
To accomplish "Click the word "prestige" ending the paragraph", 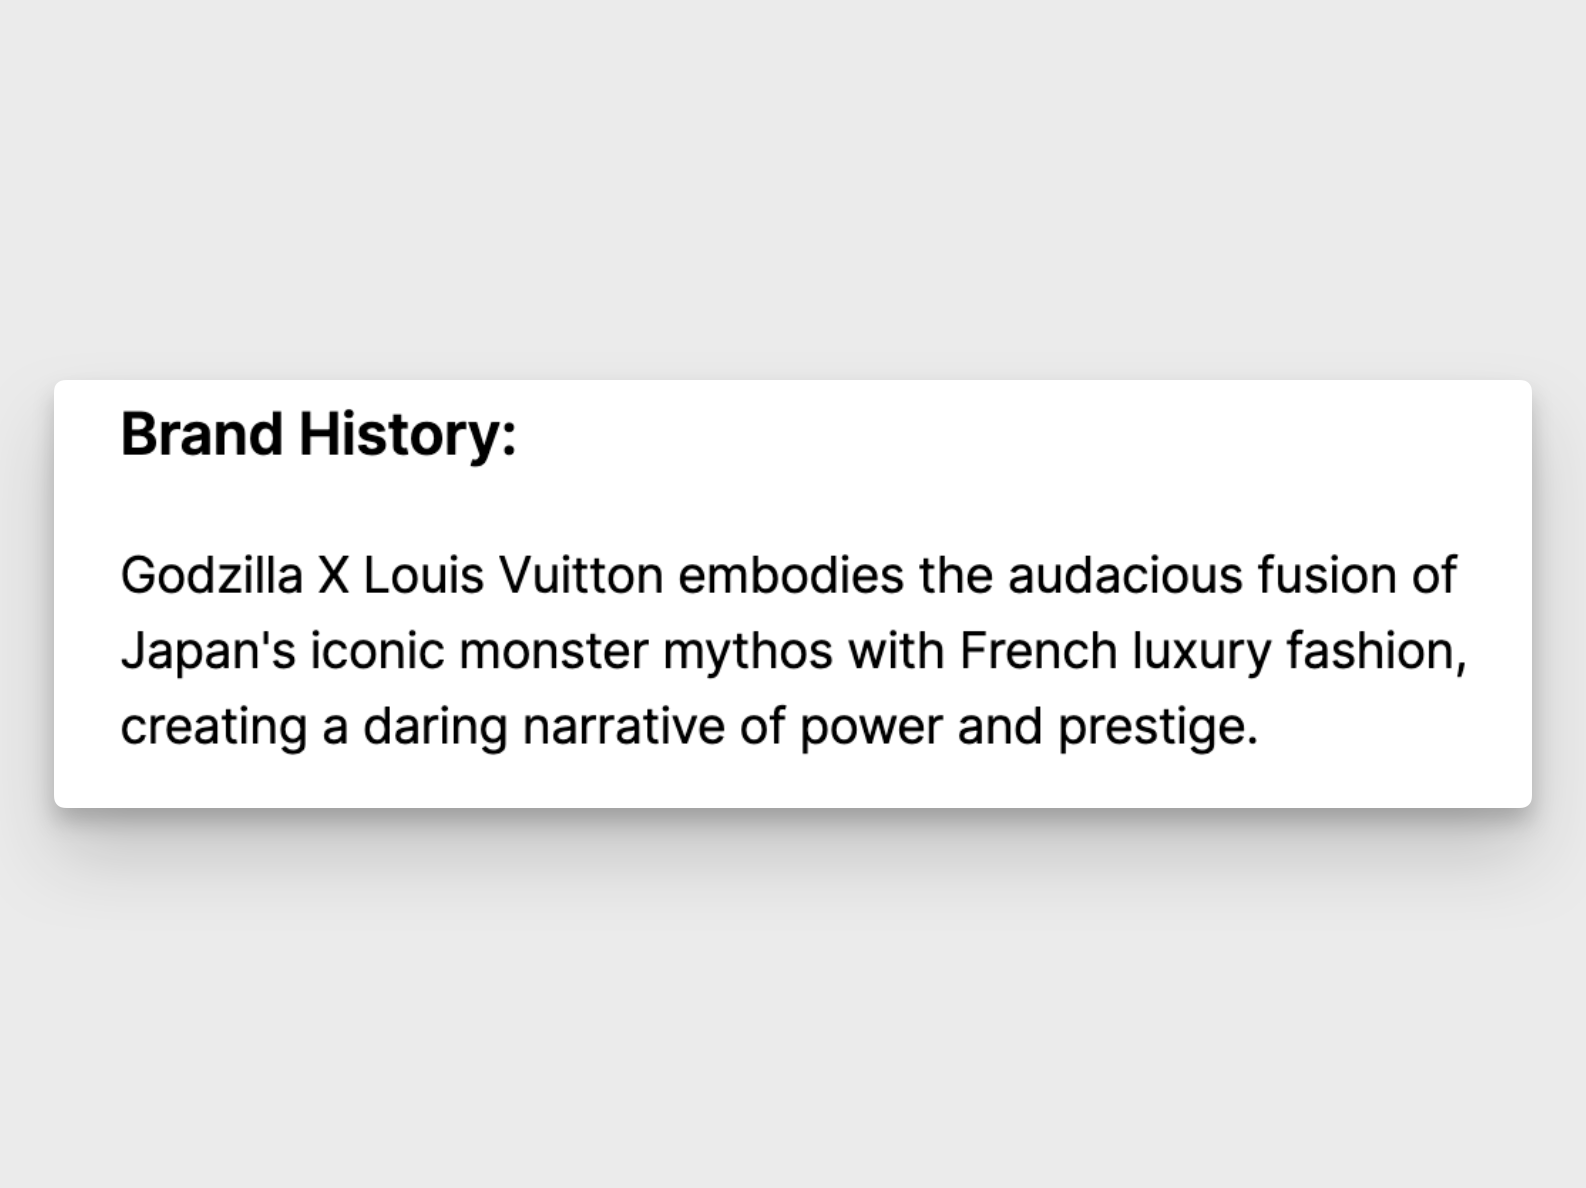I will point(1153,727).
